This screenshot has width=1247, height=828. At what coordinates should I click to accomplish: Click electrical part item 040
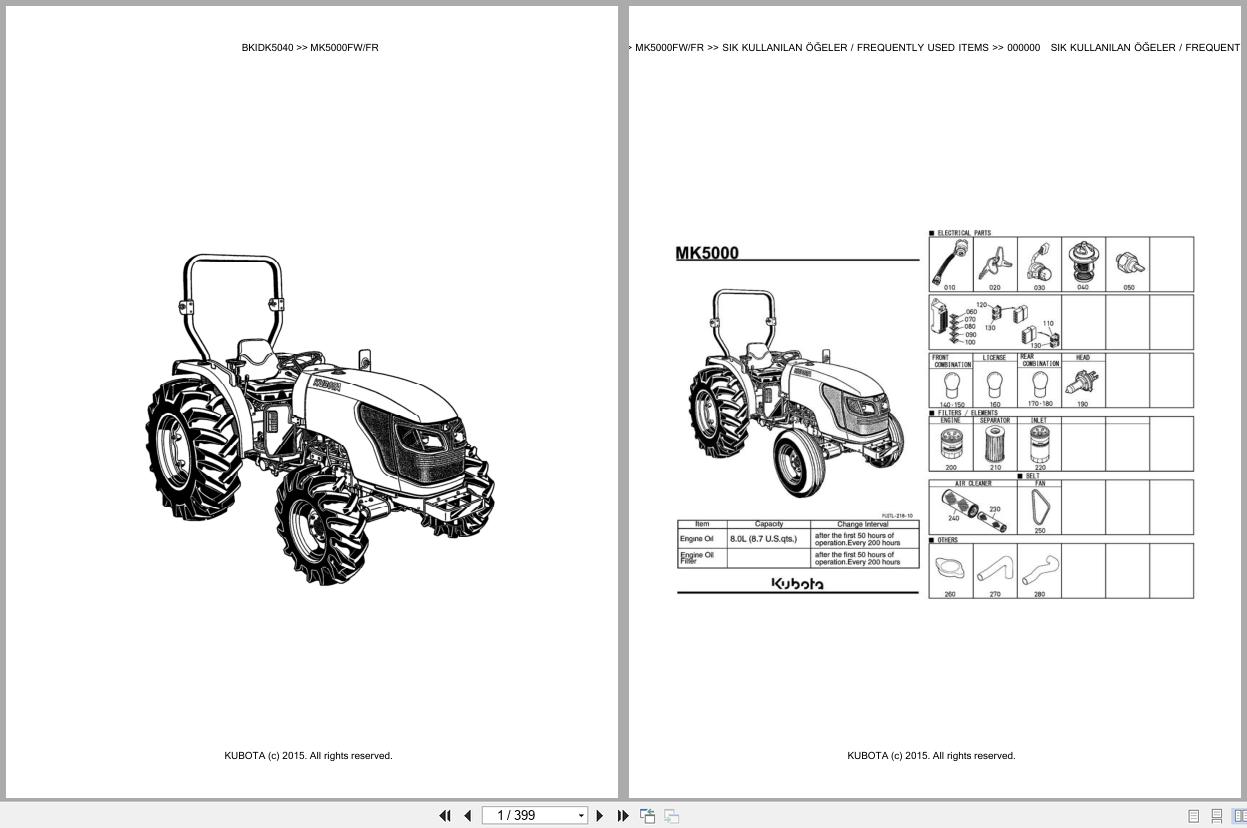tap(1083, 264)
